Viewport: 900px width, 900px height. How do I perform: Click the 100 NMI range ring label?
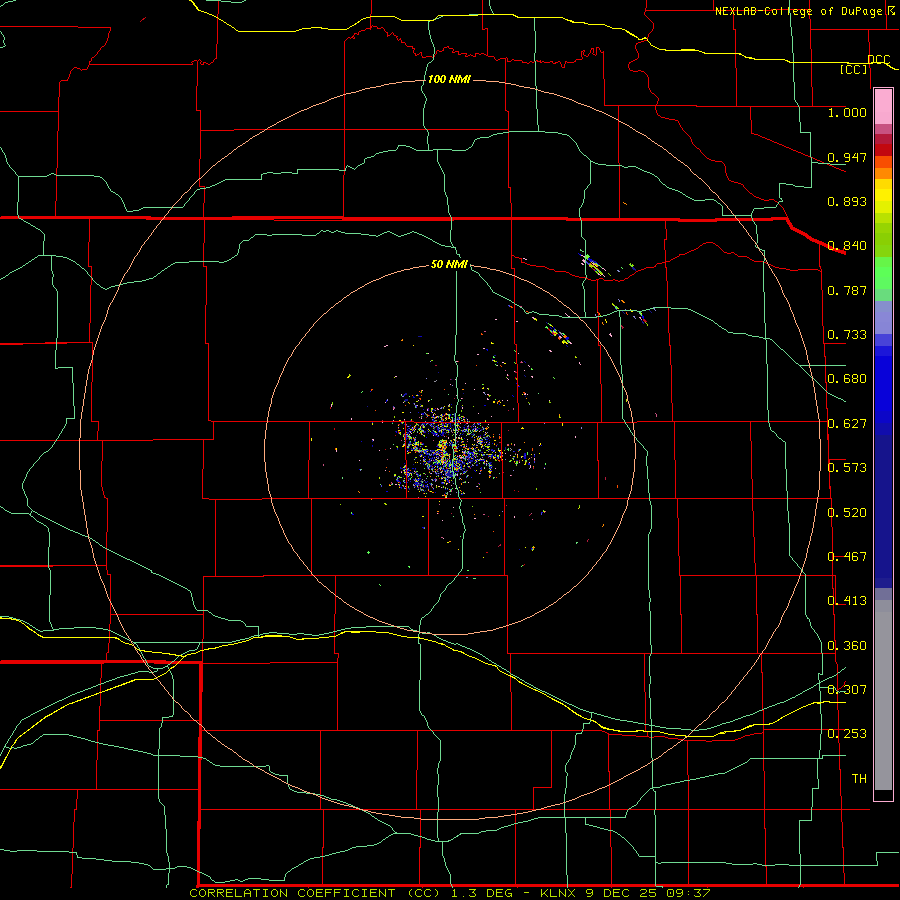click(449, 79)
